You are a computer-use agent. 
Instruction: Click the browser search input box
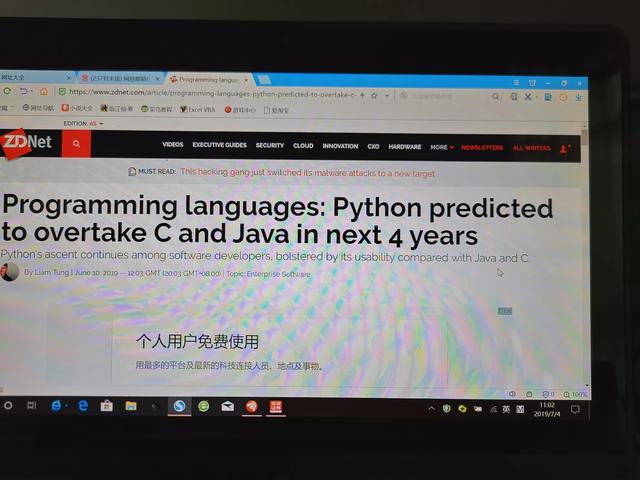445,96
